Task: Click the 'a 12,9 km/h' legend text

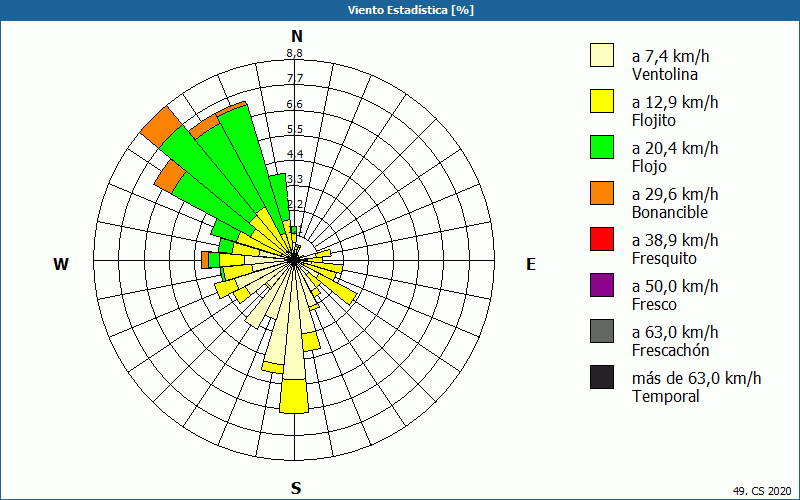Action: pos(674,102)
